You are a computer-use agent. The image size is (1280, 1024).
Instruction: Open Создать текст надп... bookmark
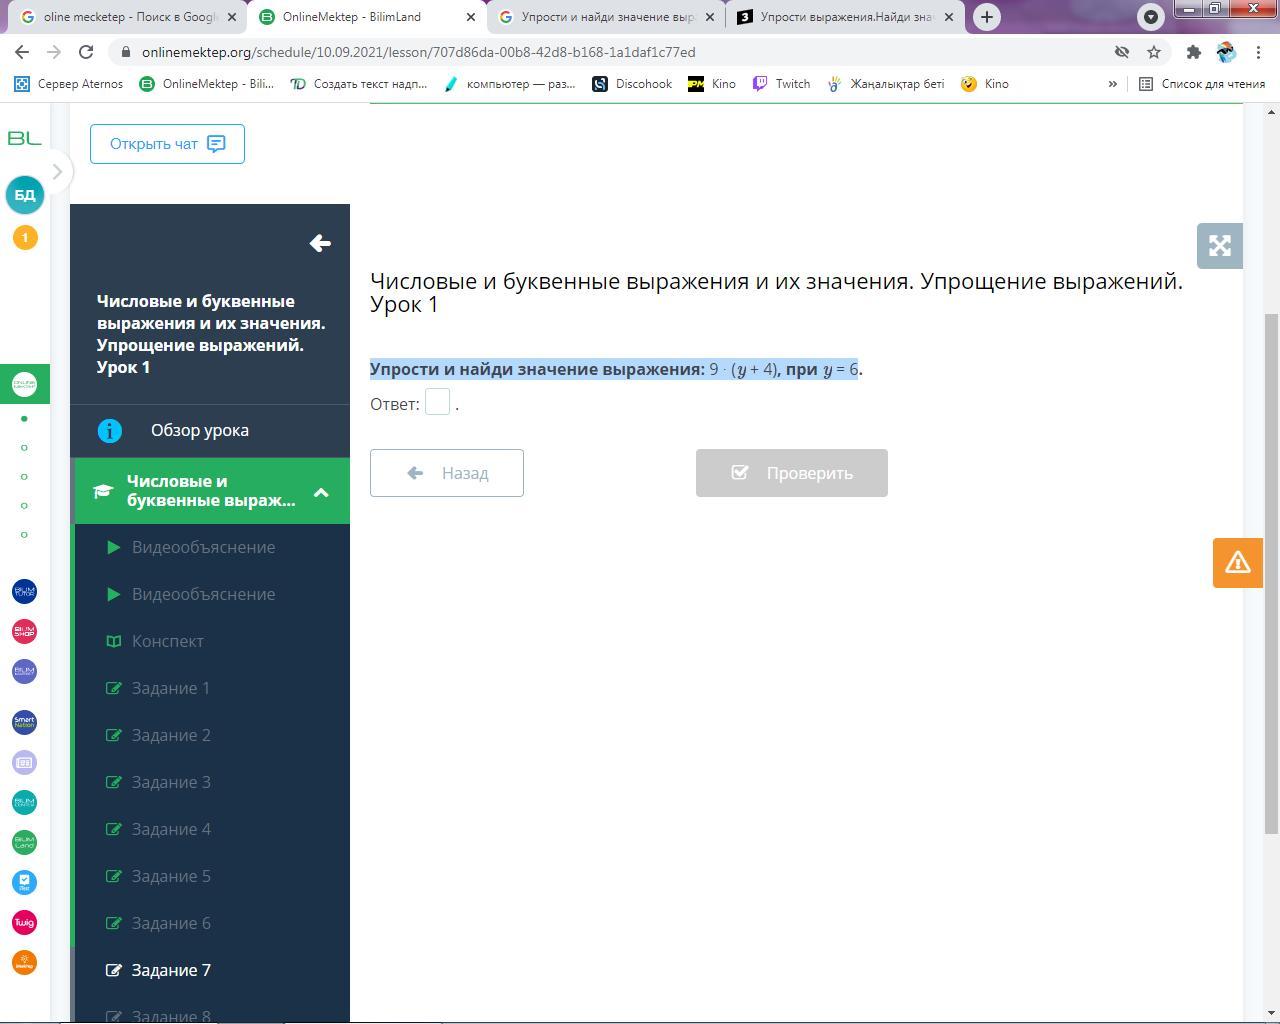(358, 84)
